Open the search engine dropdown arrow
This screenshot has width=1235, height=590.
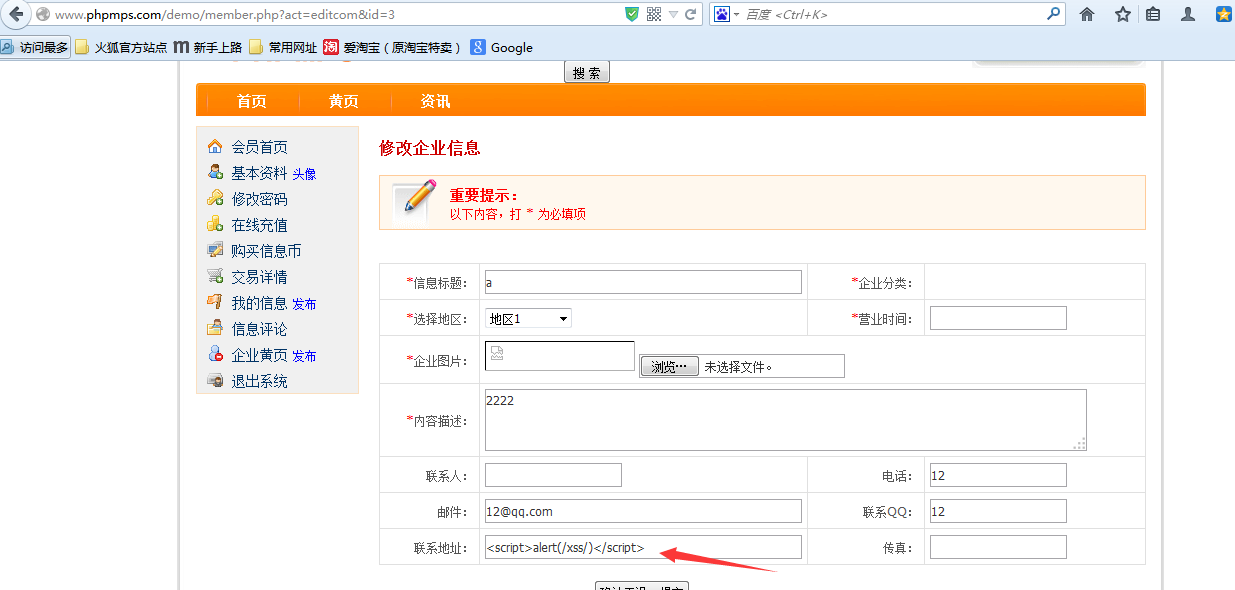[x=737, y=14]
